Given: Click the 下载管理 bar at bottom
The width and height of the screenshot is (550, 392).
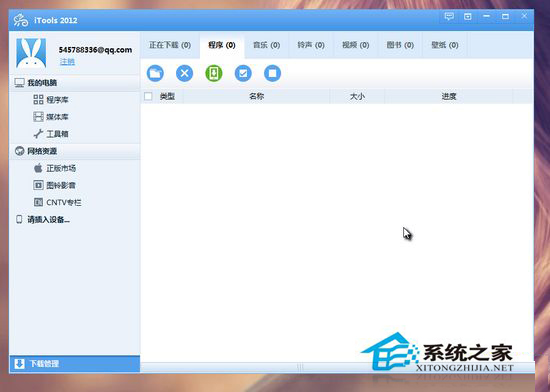Looking at the screenshot, I should tap(75, 364).
